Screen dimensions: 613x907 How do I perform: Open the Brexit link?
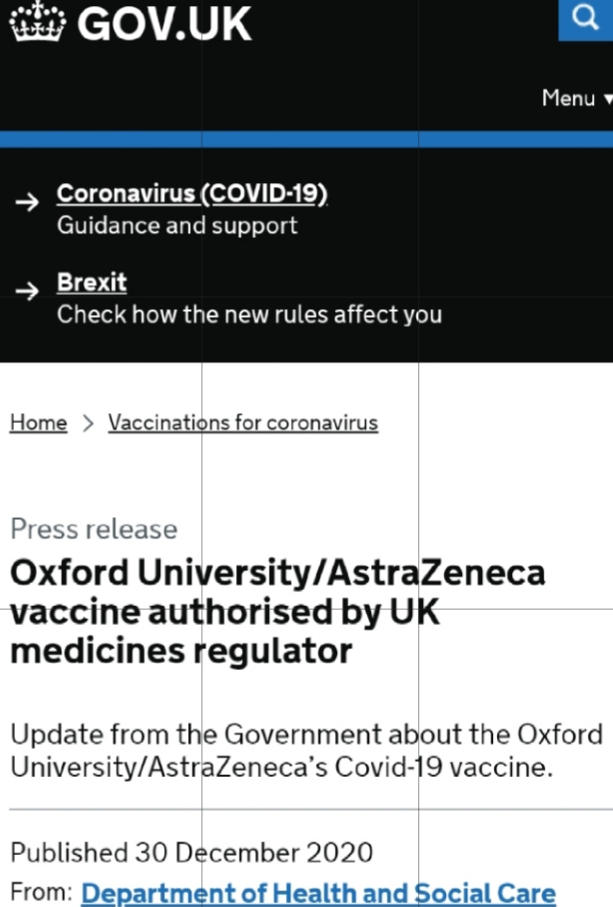pyautogui.click(x=92, y=283)
